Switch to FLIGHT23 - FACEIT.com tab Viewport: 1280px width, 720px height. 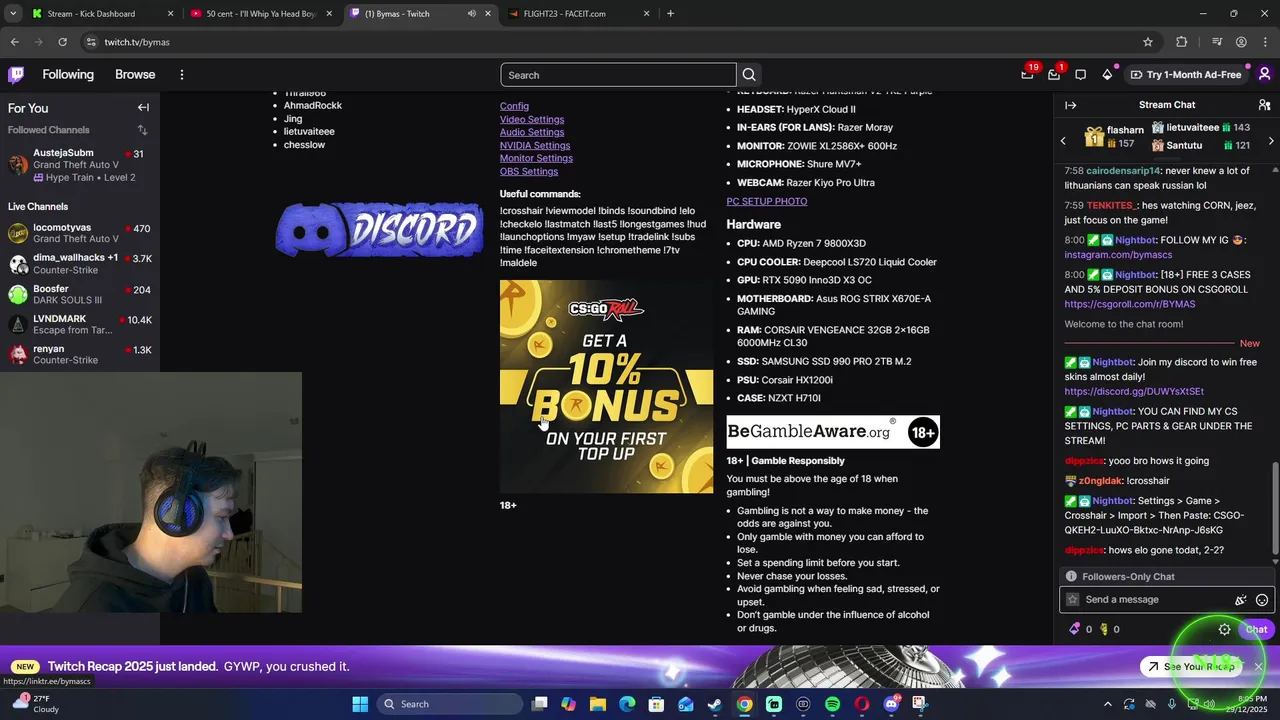tap(578, 14)
